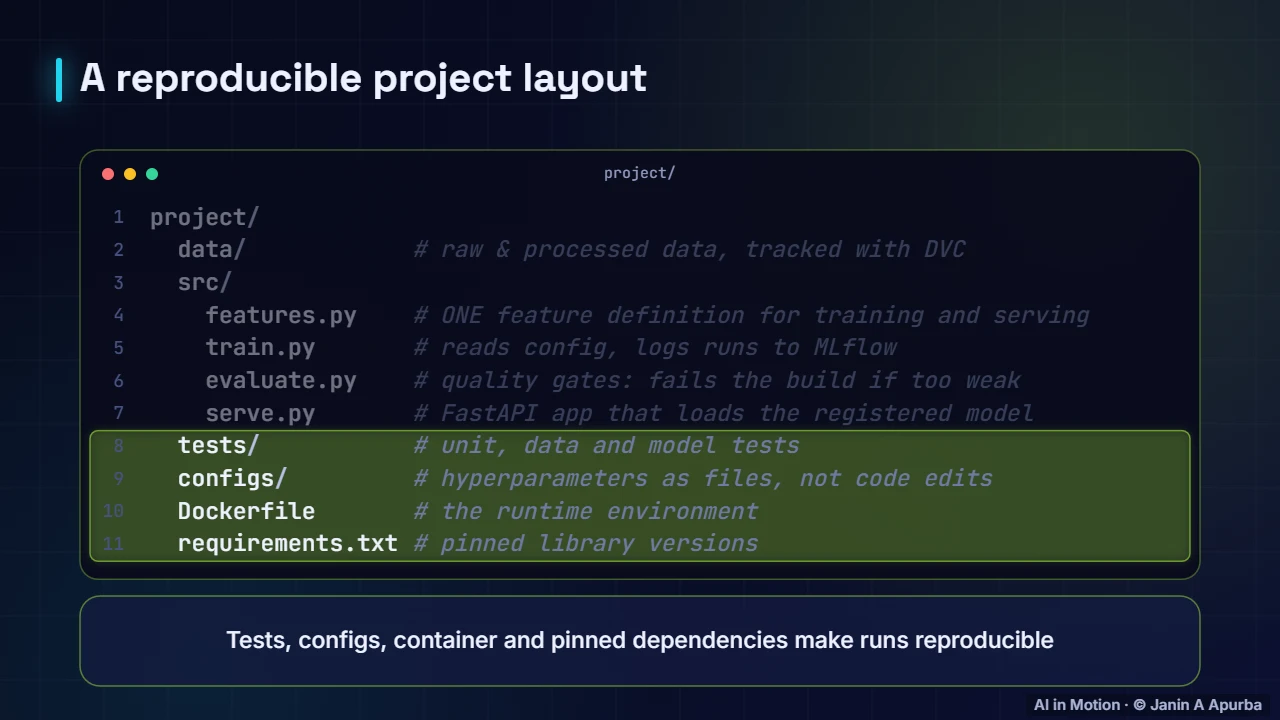Click the 'the runtime environment' comment
The image size is (1280, 720).
coord(587,511)
